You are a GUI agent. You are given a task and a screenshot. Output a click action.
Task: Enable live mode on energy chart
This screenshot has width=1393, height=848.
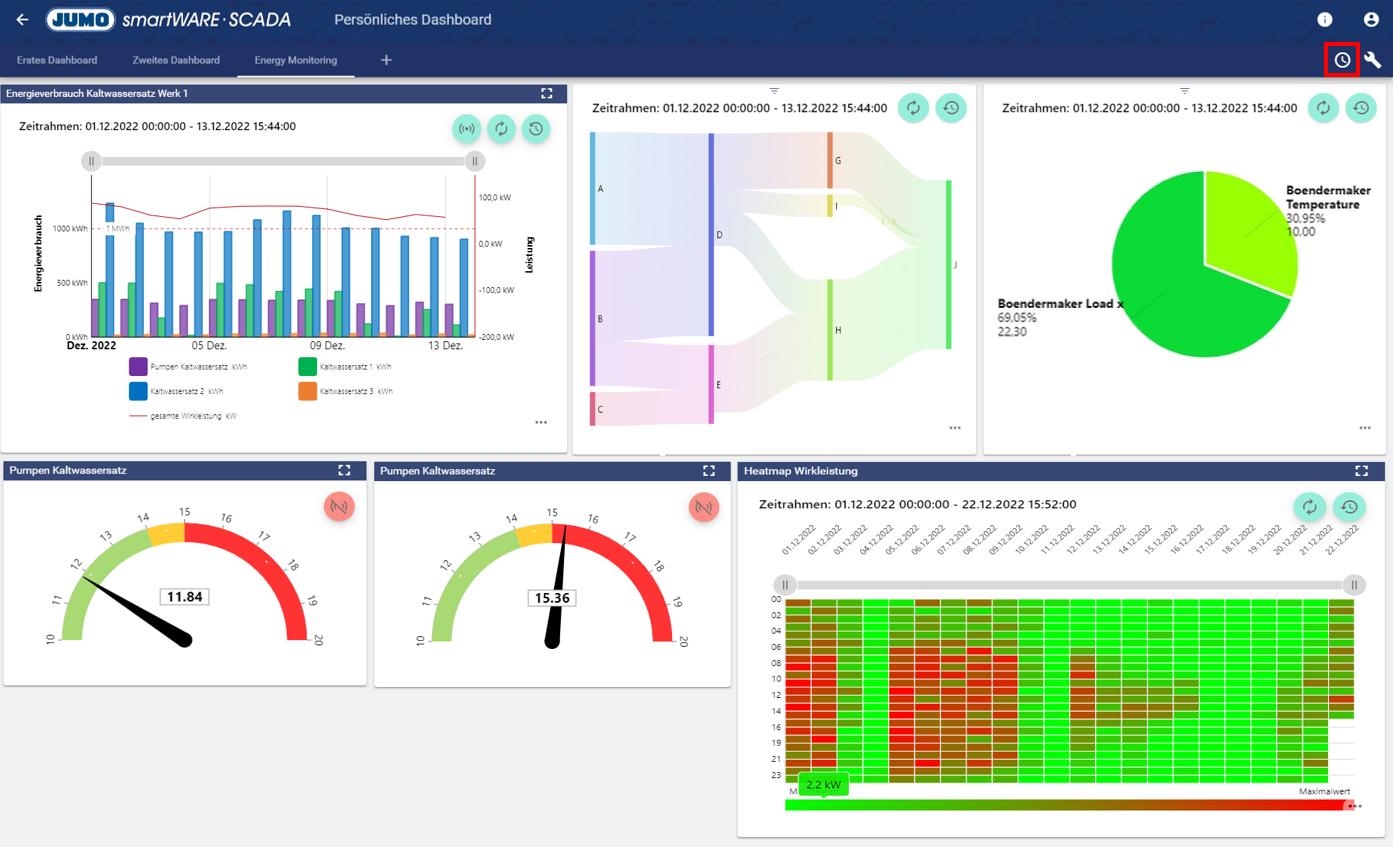click(466, 128)
